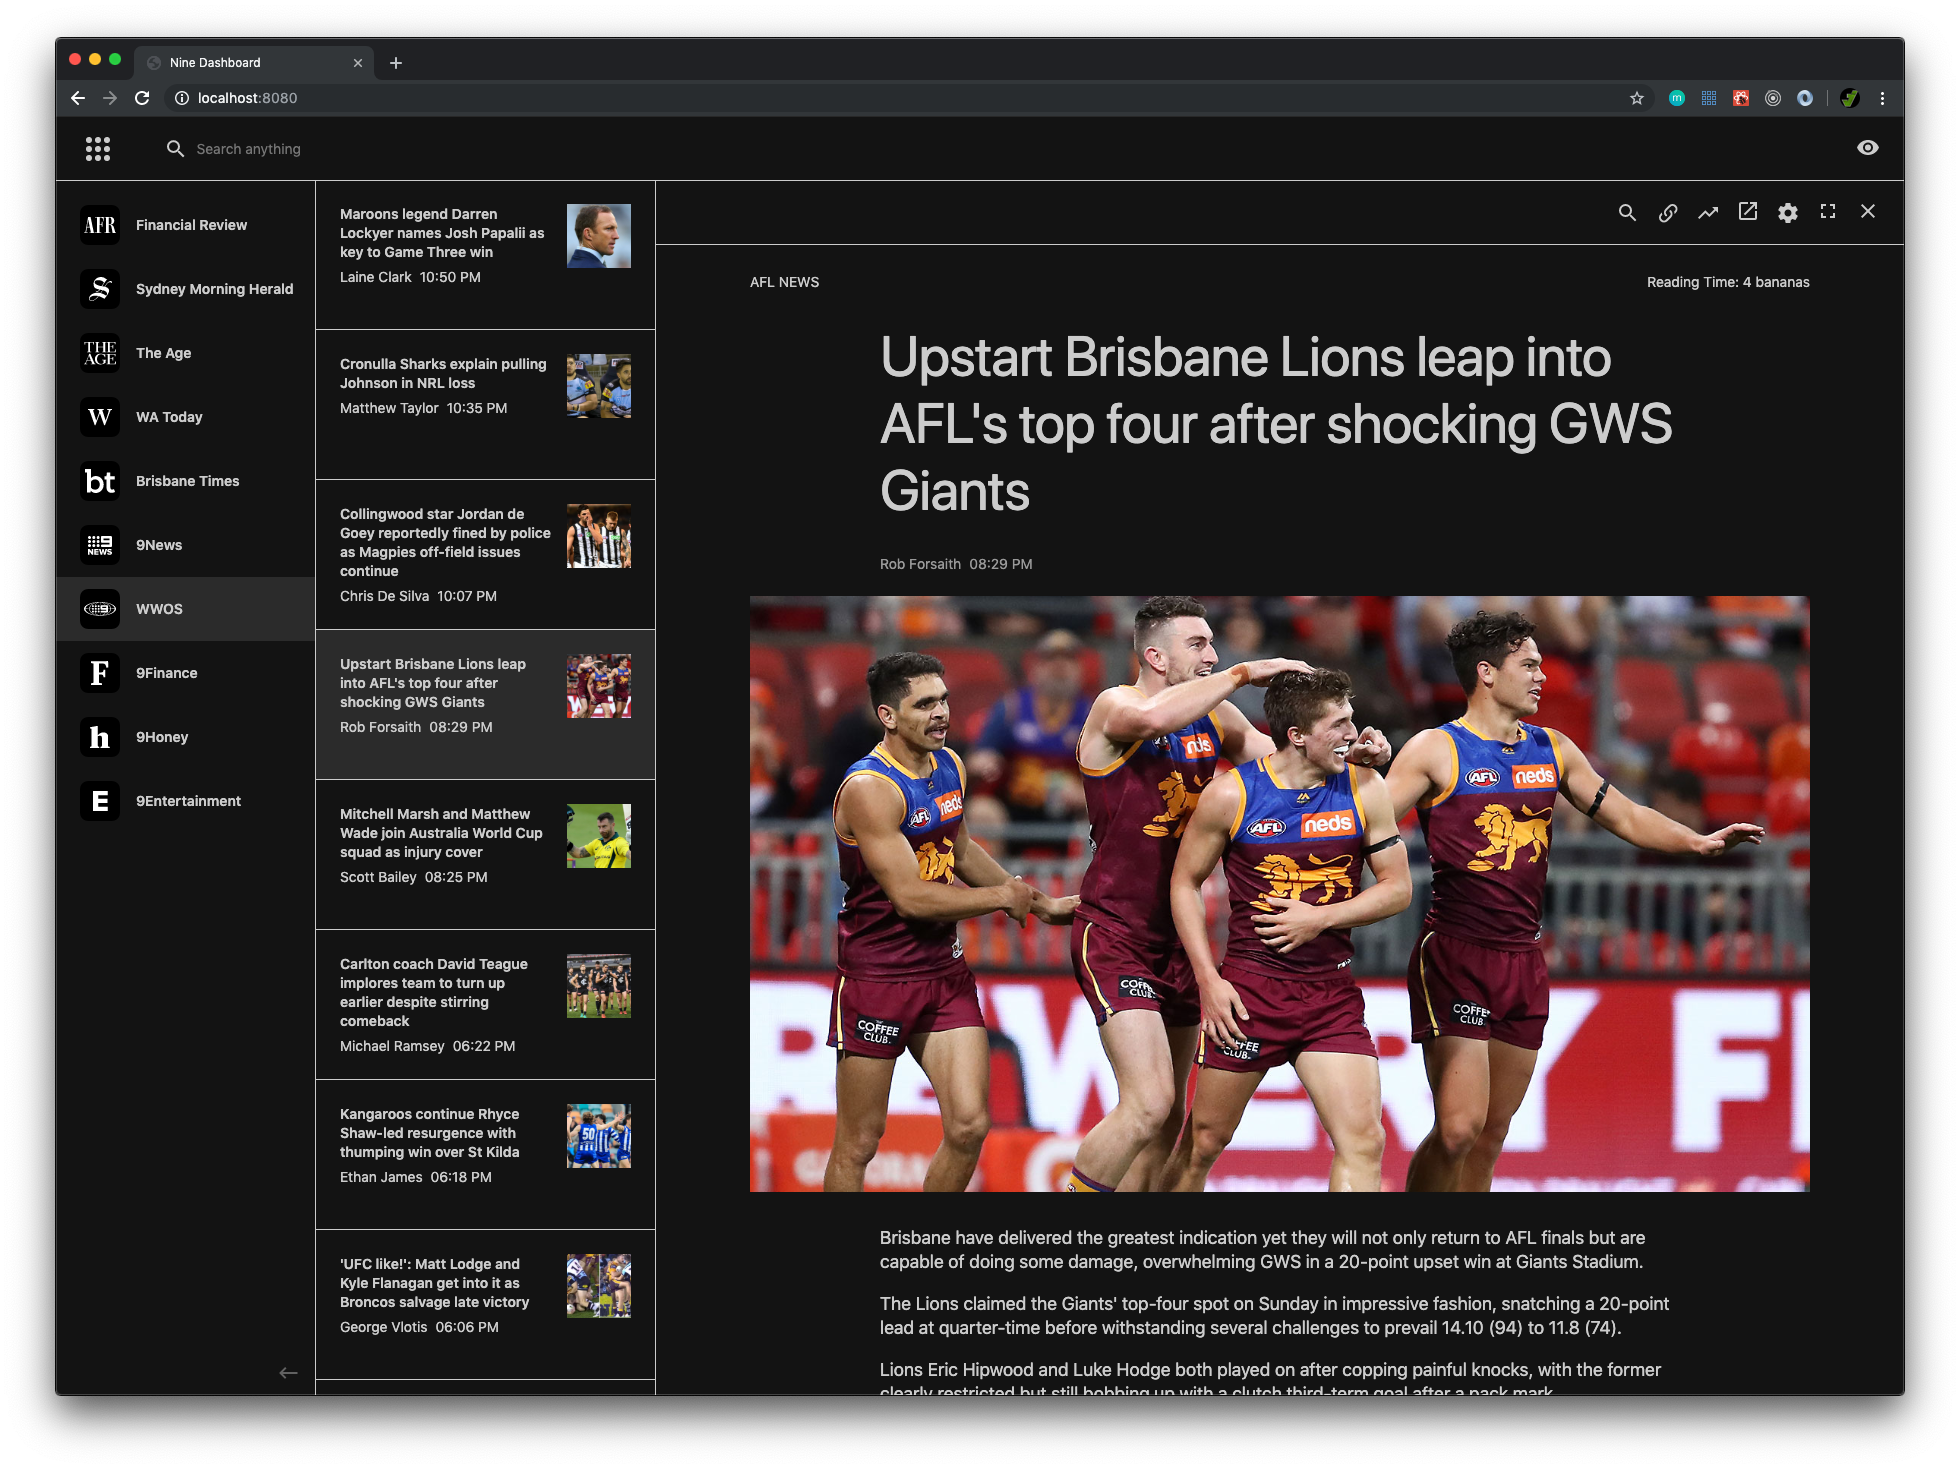The image size is (1960, 1469).
Task: Open the apps grid menu icon
Action: [x=98, y=149]
